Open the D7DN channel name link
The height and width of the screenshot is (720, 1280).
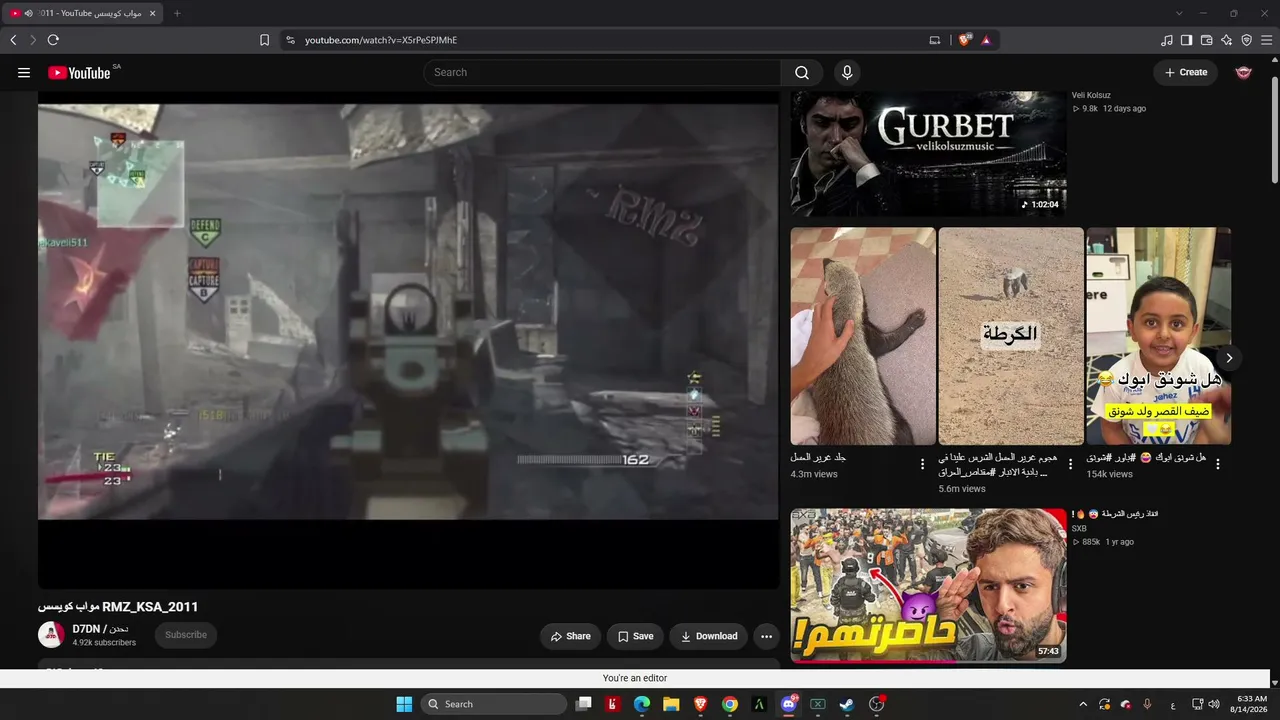100,629
